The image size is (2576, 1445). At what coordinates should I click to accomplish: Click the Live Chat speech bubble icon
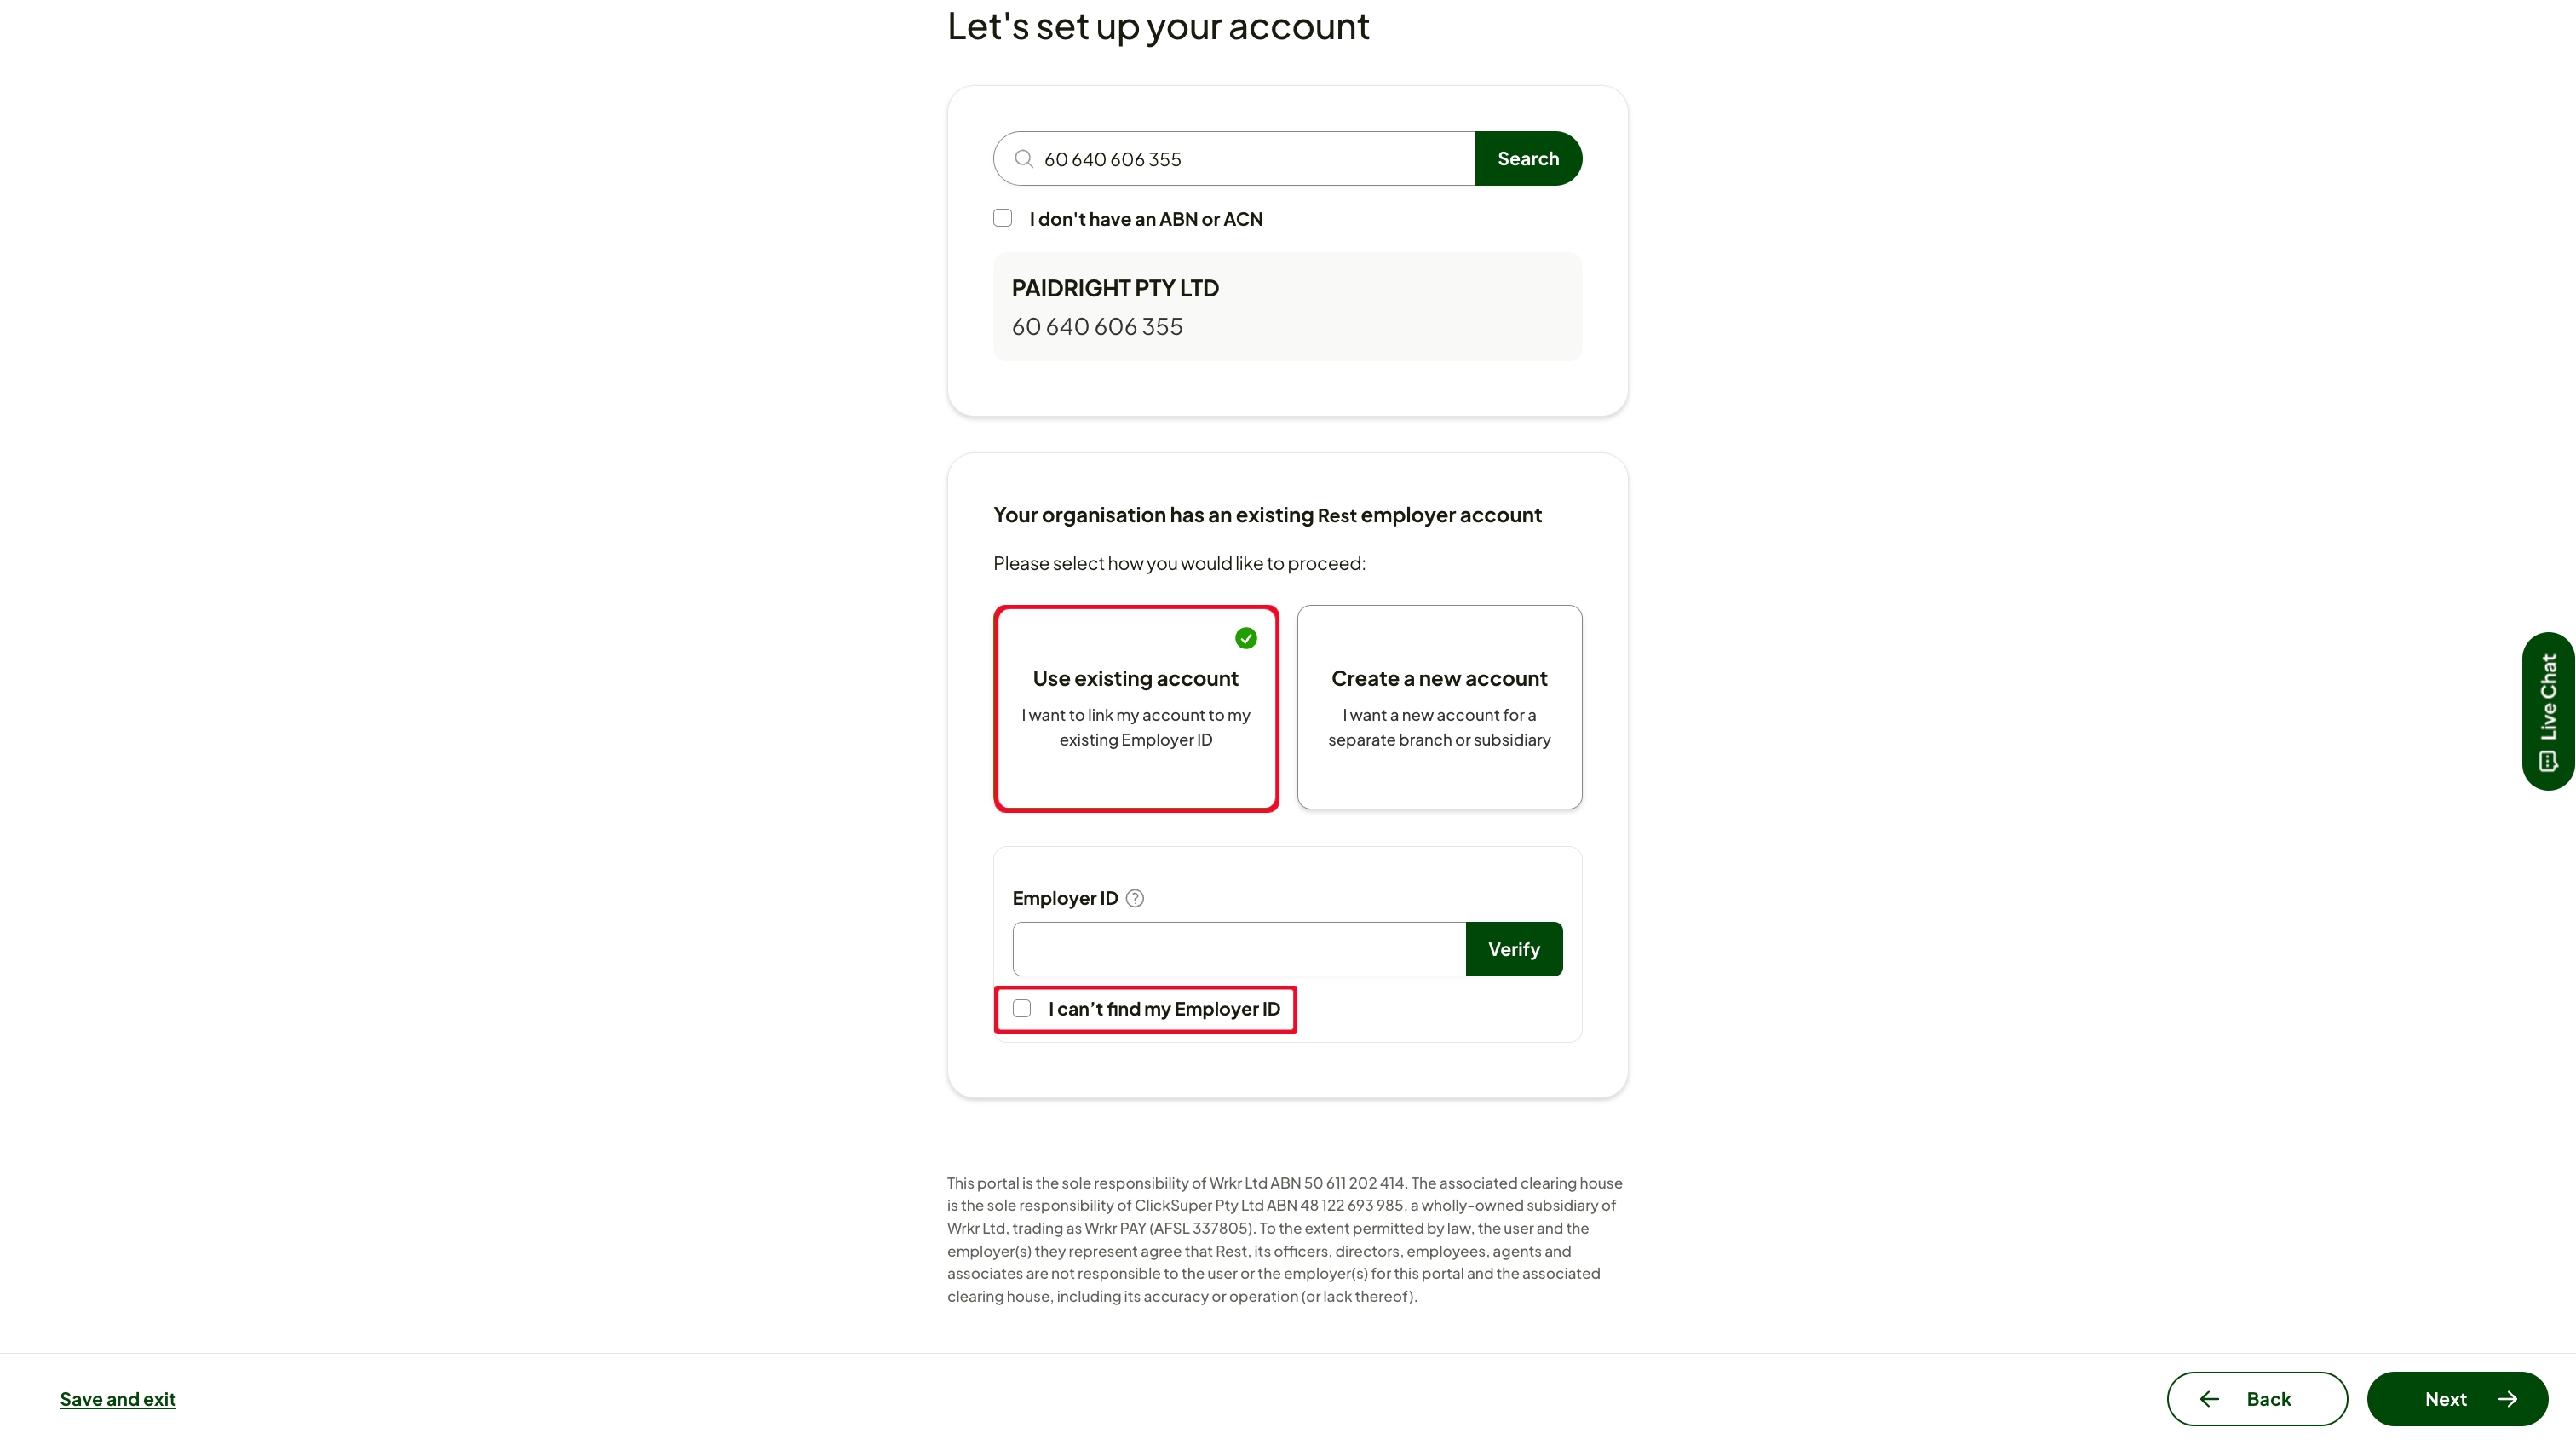pyautogui.click(x=2548, y=762)
